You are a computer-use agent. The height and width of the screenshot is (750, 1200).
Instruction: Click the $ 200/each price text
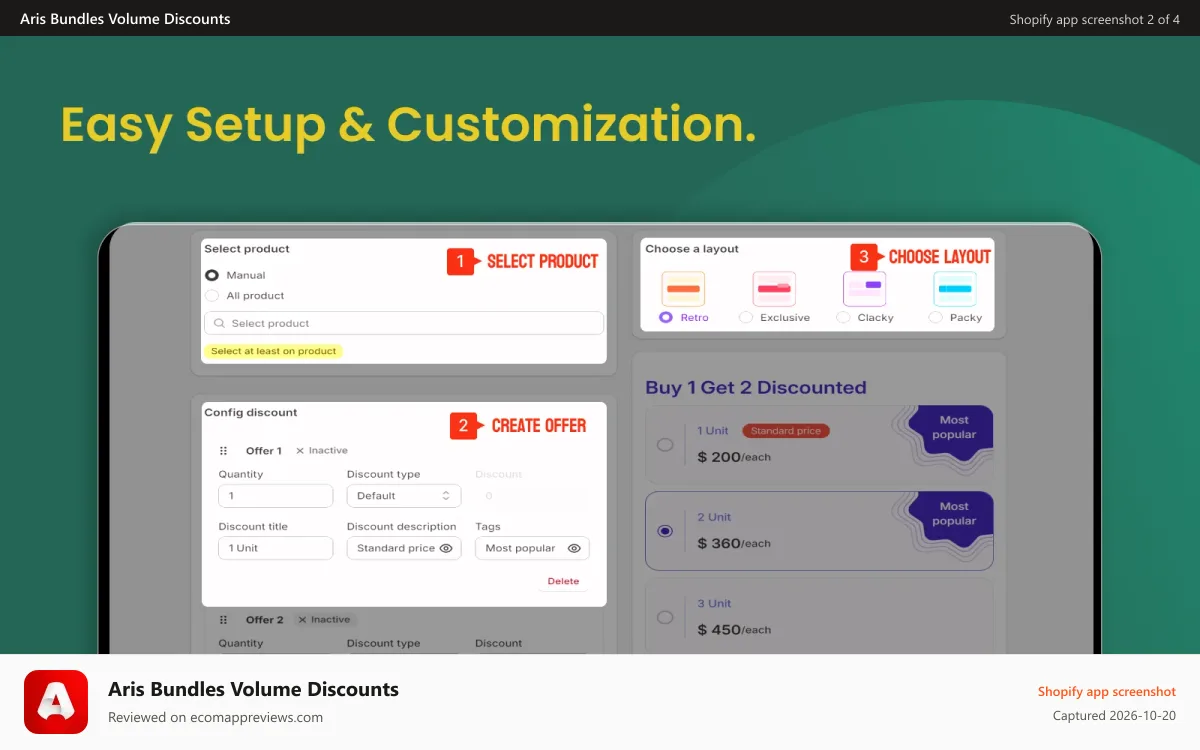click(734, 457)
